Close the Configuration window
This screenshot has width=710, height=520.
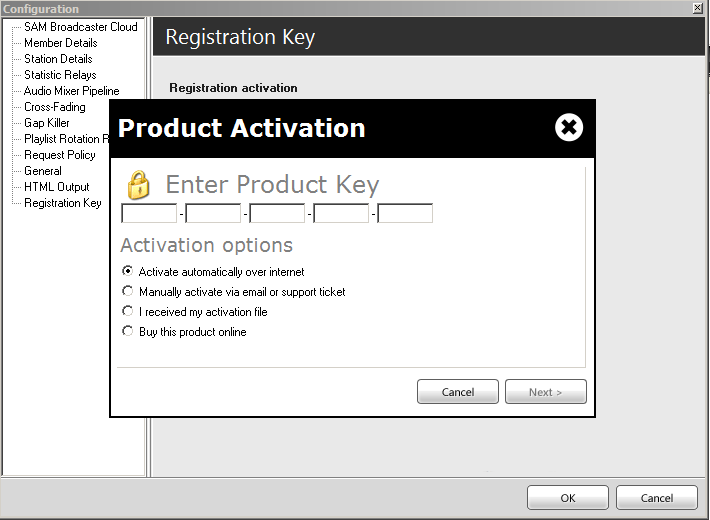[x=698, y=8]
